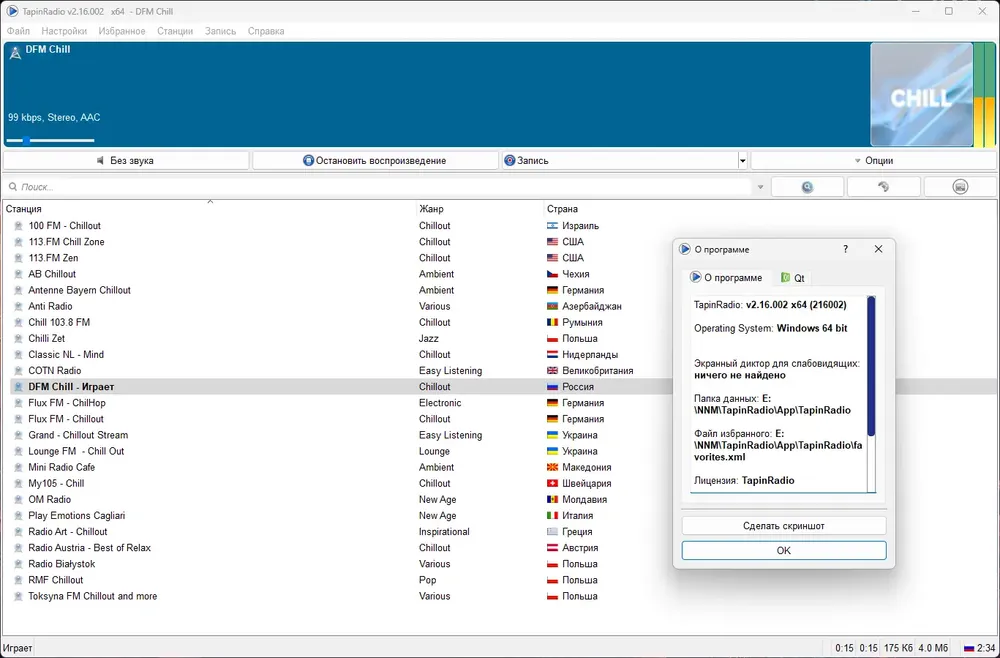The height and width of the screenshot is (658, 1000).
Task: Click the CHILL station artwork thumbnail
Action: [922, 95]
